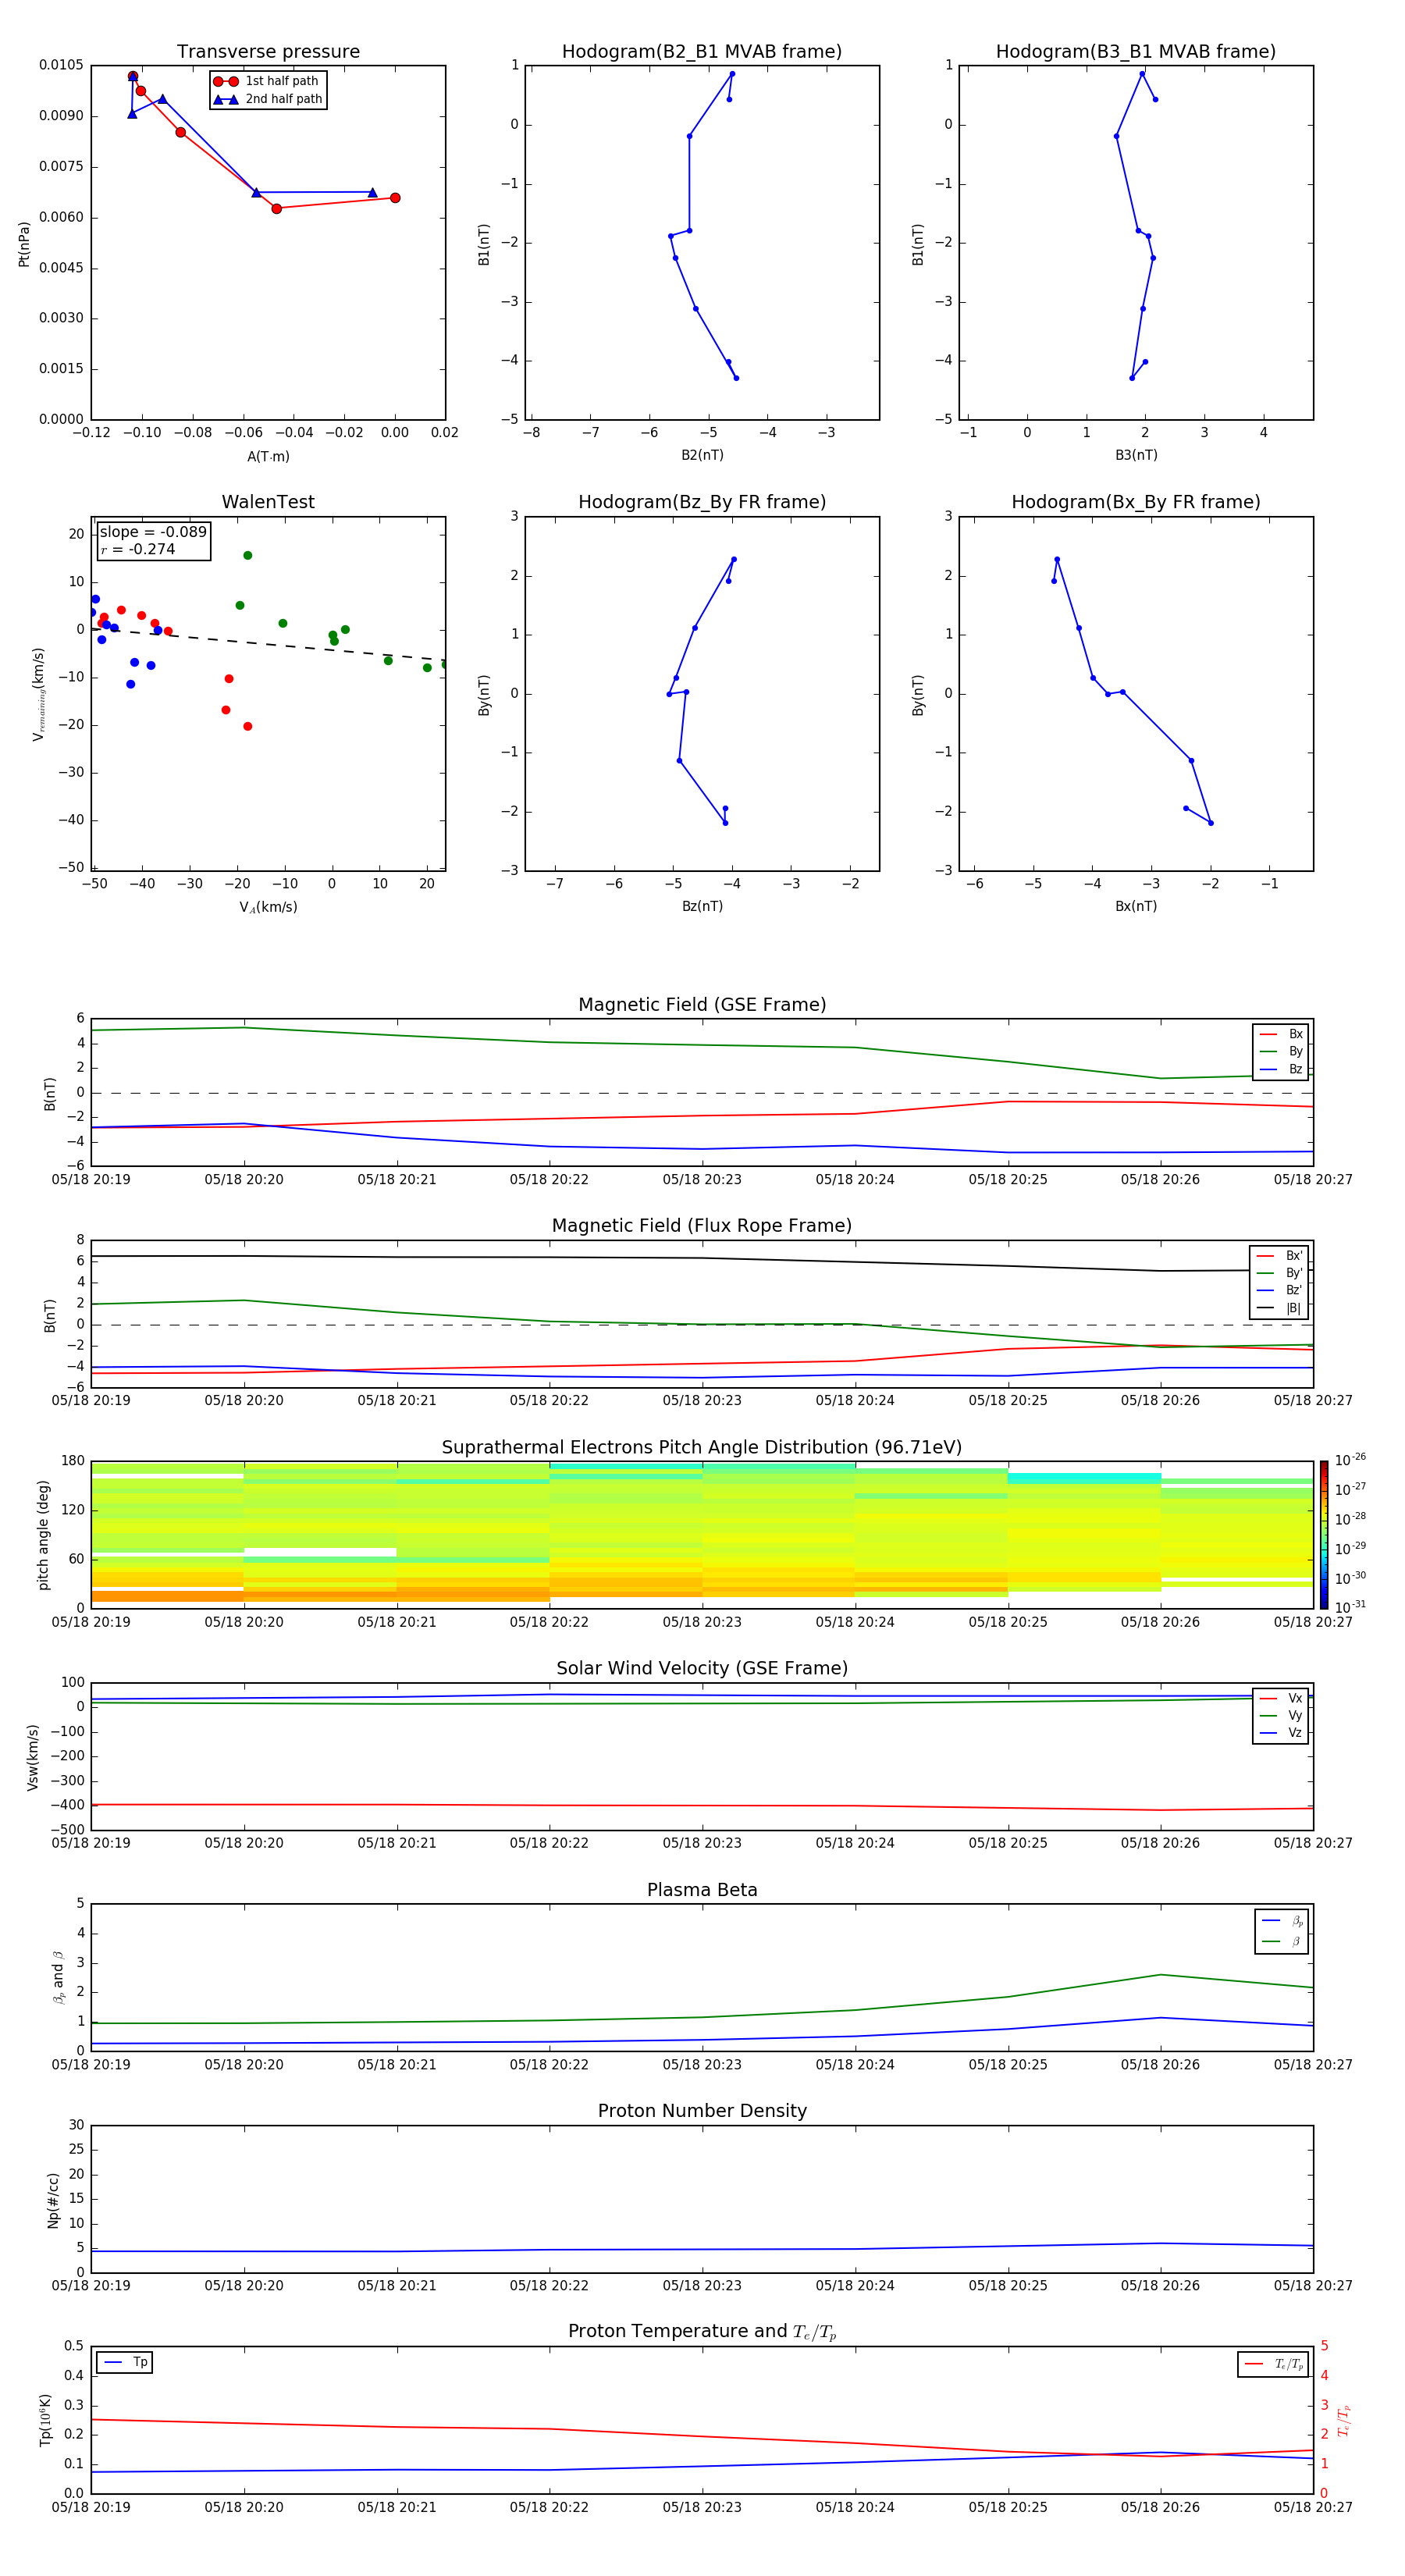Click the 'Bz' entry in GSE field legend

point(1281,1069)
